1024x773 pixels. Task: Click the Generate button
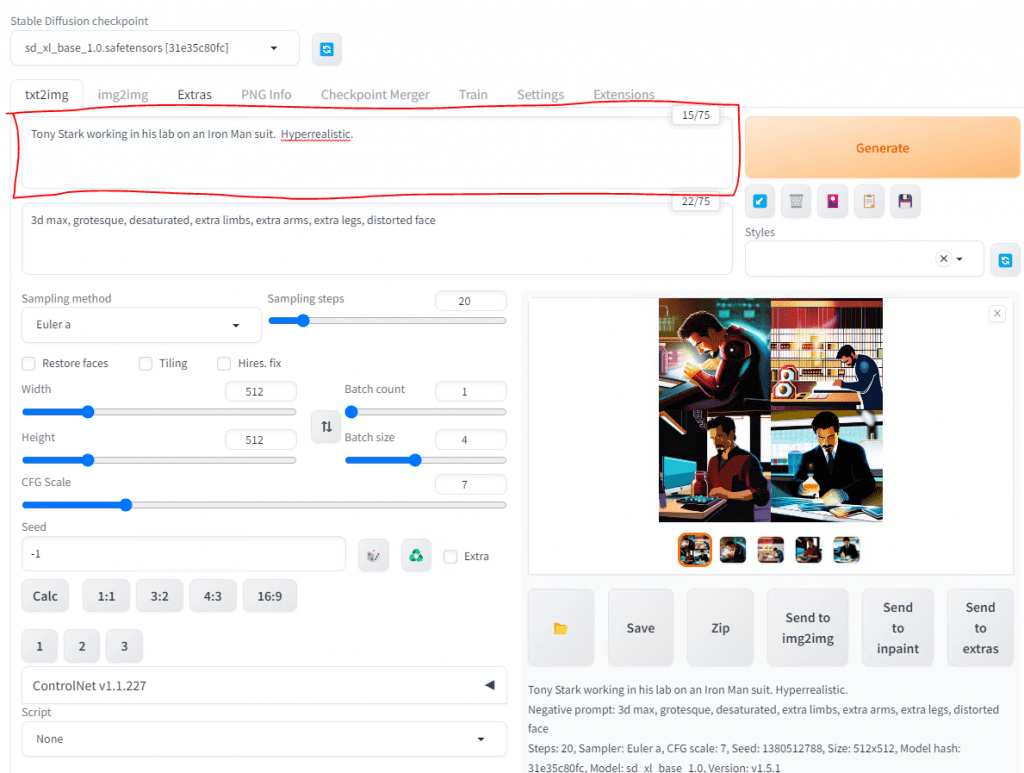[x=882, y=148]
